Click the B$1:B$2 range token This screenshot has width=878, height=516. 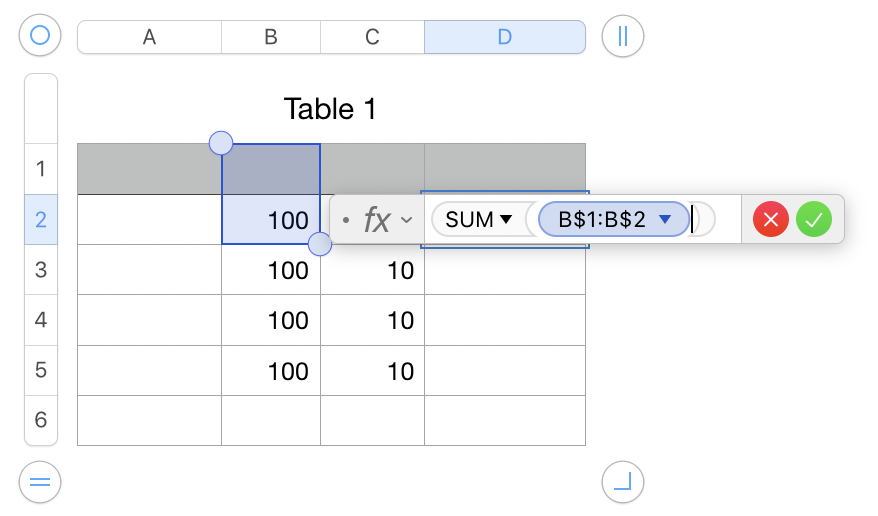tap(603, 220)
